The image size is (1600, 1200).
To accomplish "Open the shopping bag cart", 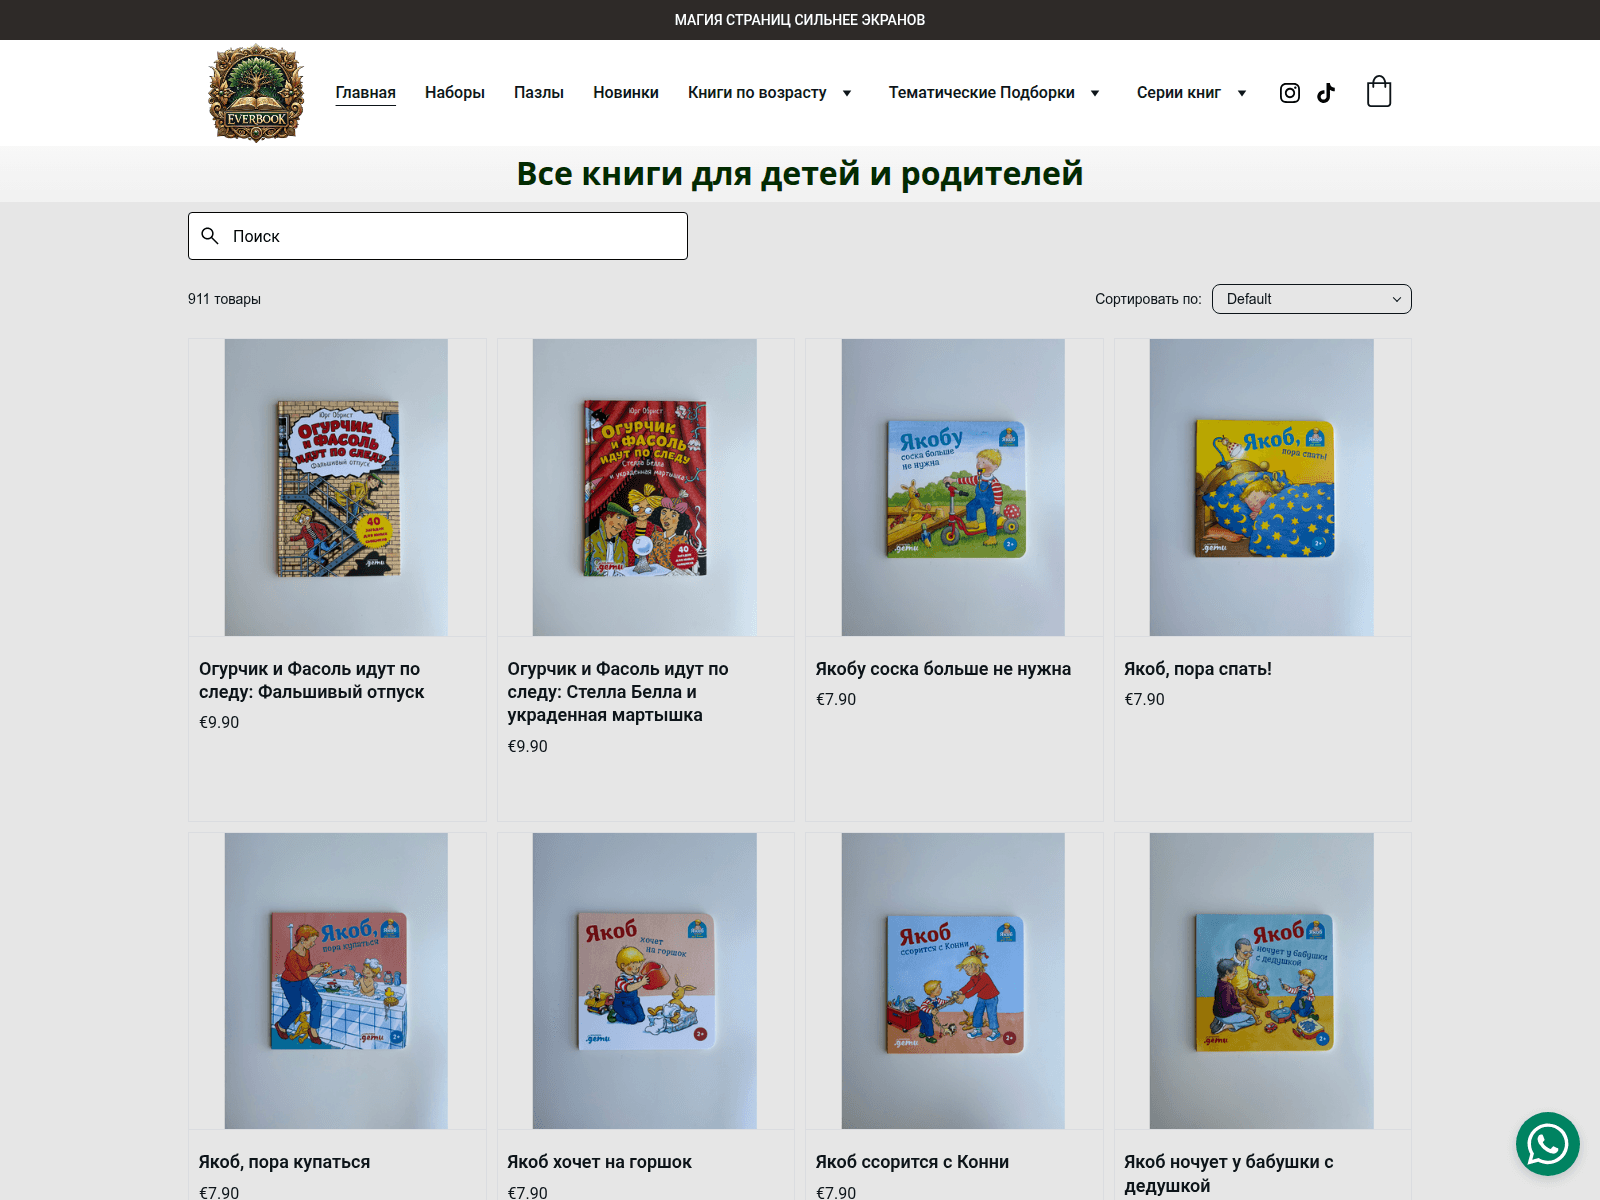I will pos(1379,92).
